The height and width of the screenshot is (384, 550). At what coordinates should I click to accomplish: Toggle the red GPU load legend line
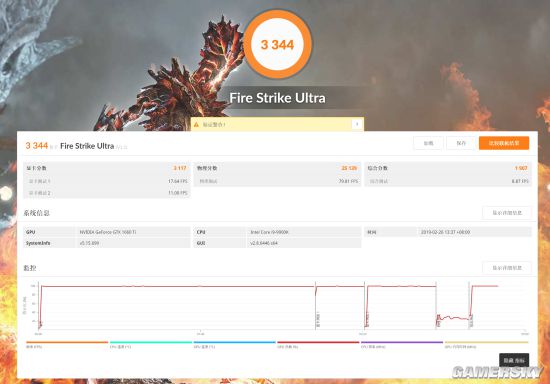tap(318, 342)
